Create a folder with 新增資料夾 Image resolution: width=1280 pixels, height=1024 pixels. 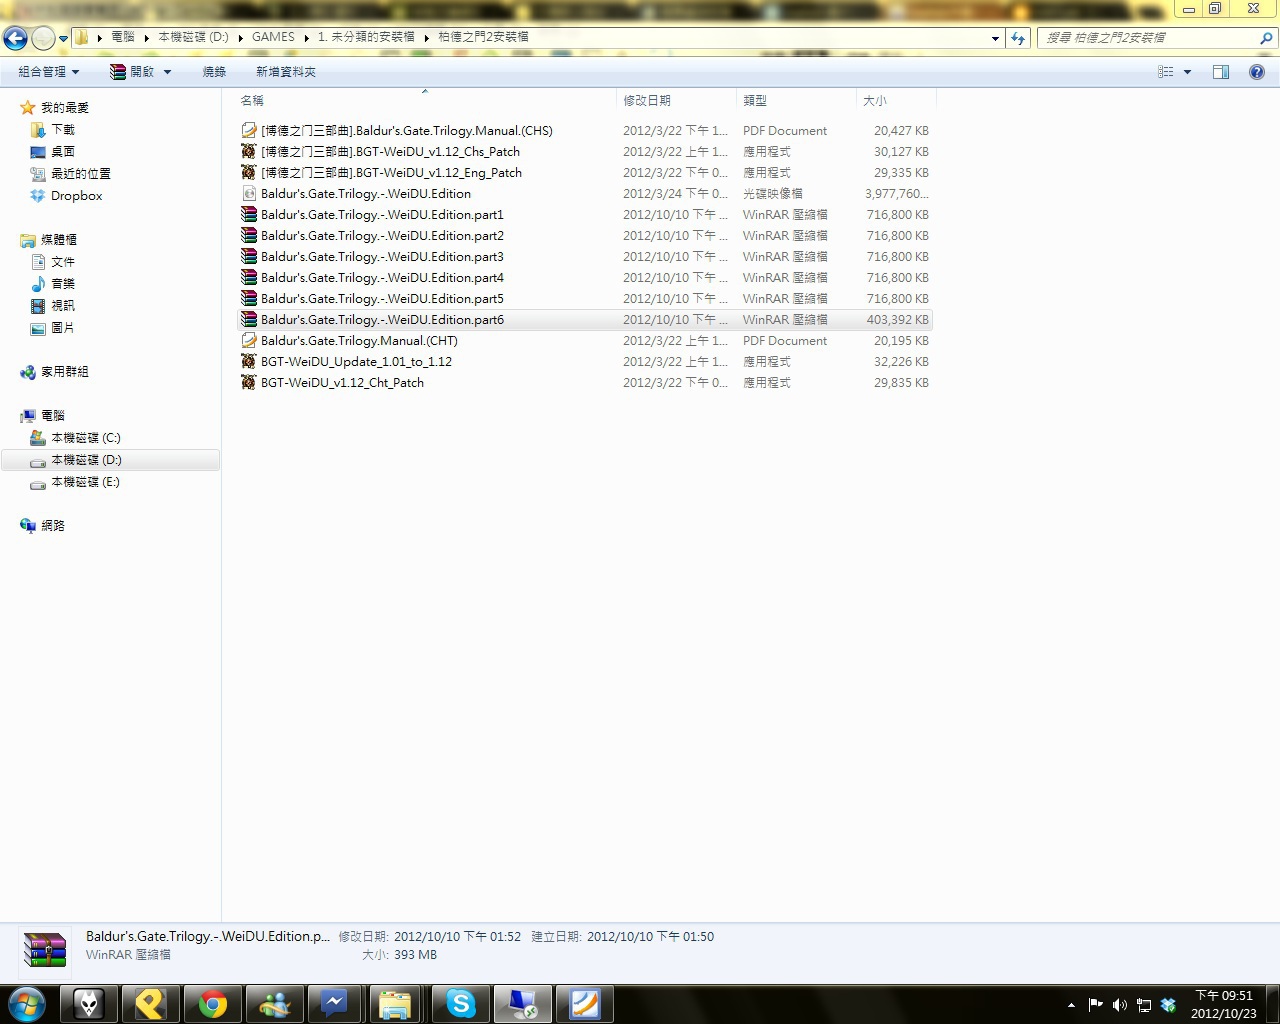[x=286, y=72]
